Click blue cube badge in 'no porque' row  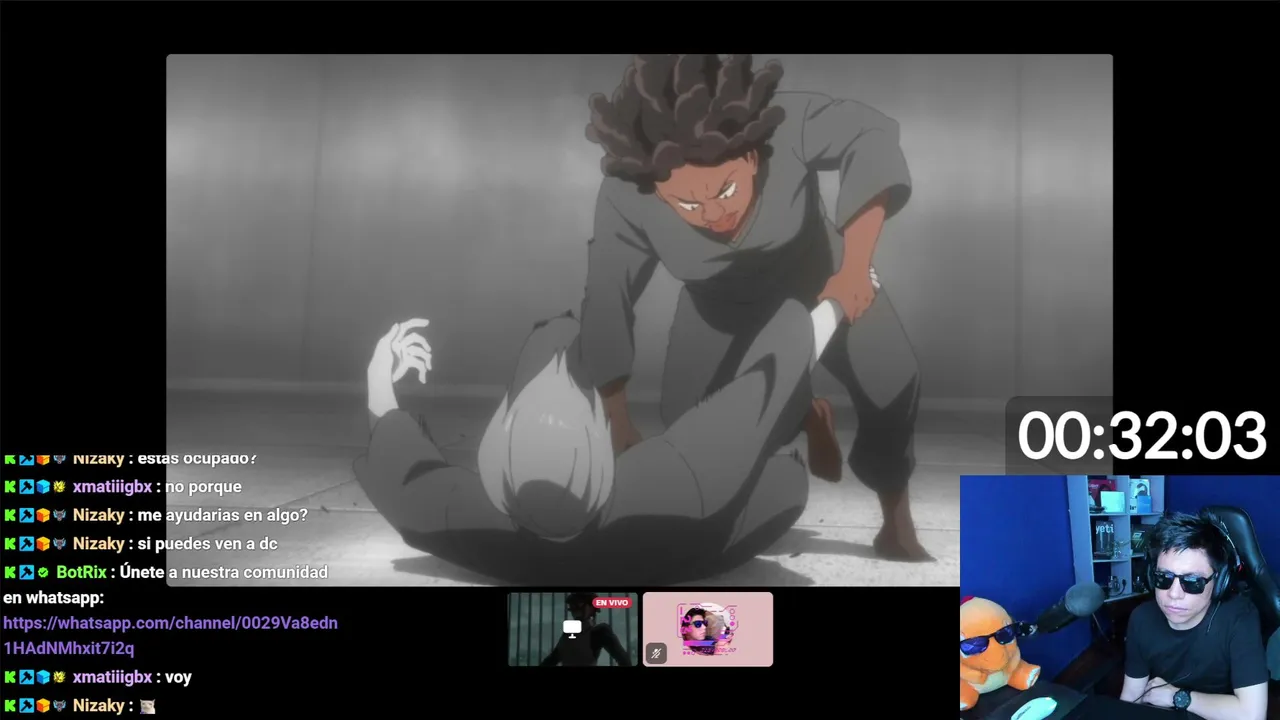[x=42, y=487]
